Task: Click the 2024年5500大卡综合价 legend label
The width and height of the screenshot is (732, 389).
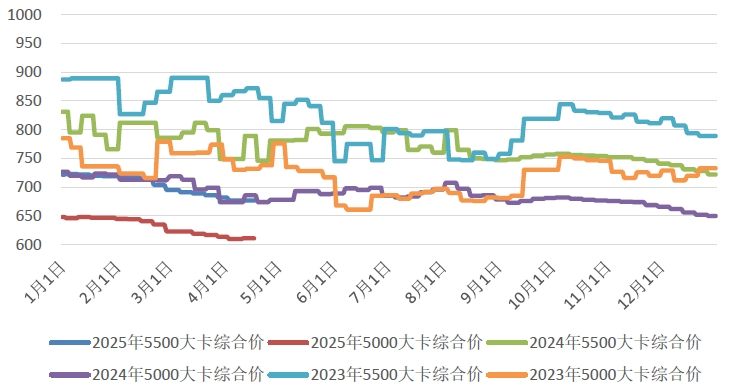Action: click(x=615, y=342)
